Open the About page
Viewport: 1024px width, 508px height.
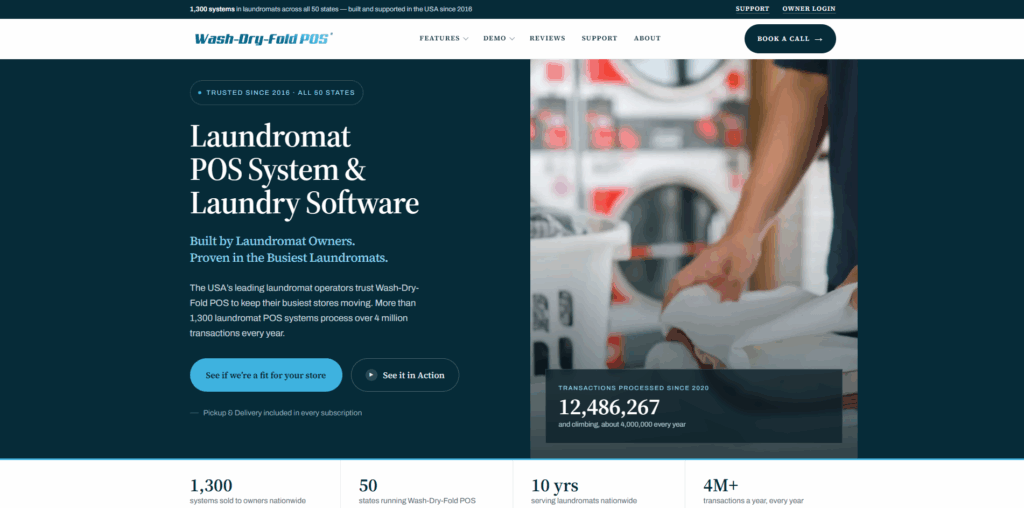click(x=647, y=39)
